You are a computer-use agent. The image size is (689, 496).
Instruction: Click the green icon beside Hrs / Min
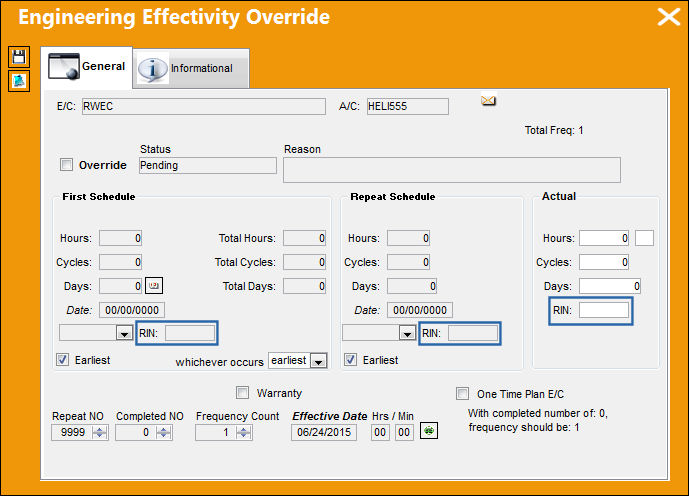(429, 431)
